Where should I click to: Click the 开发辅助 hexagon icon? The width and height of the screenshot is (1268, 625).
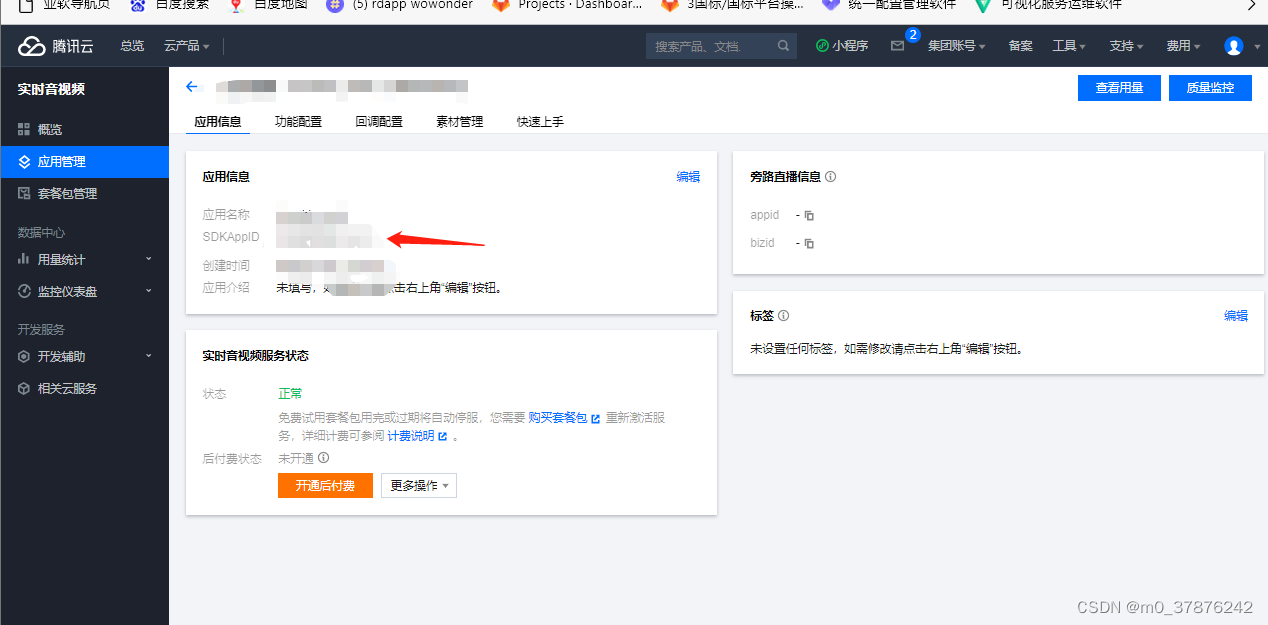pos(24,356)
